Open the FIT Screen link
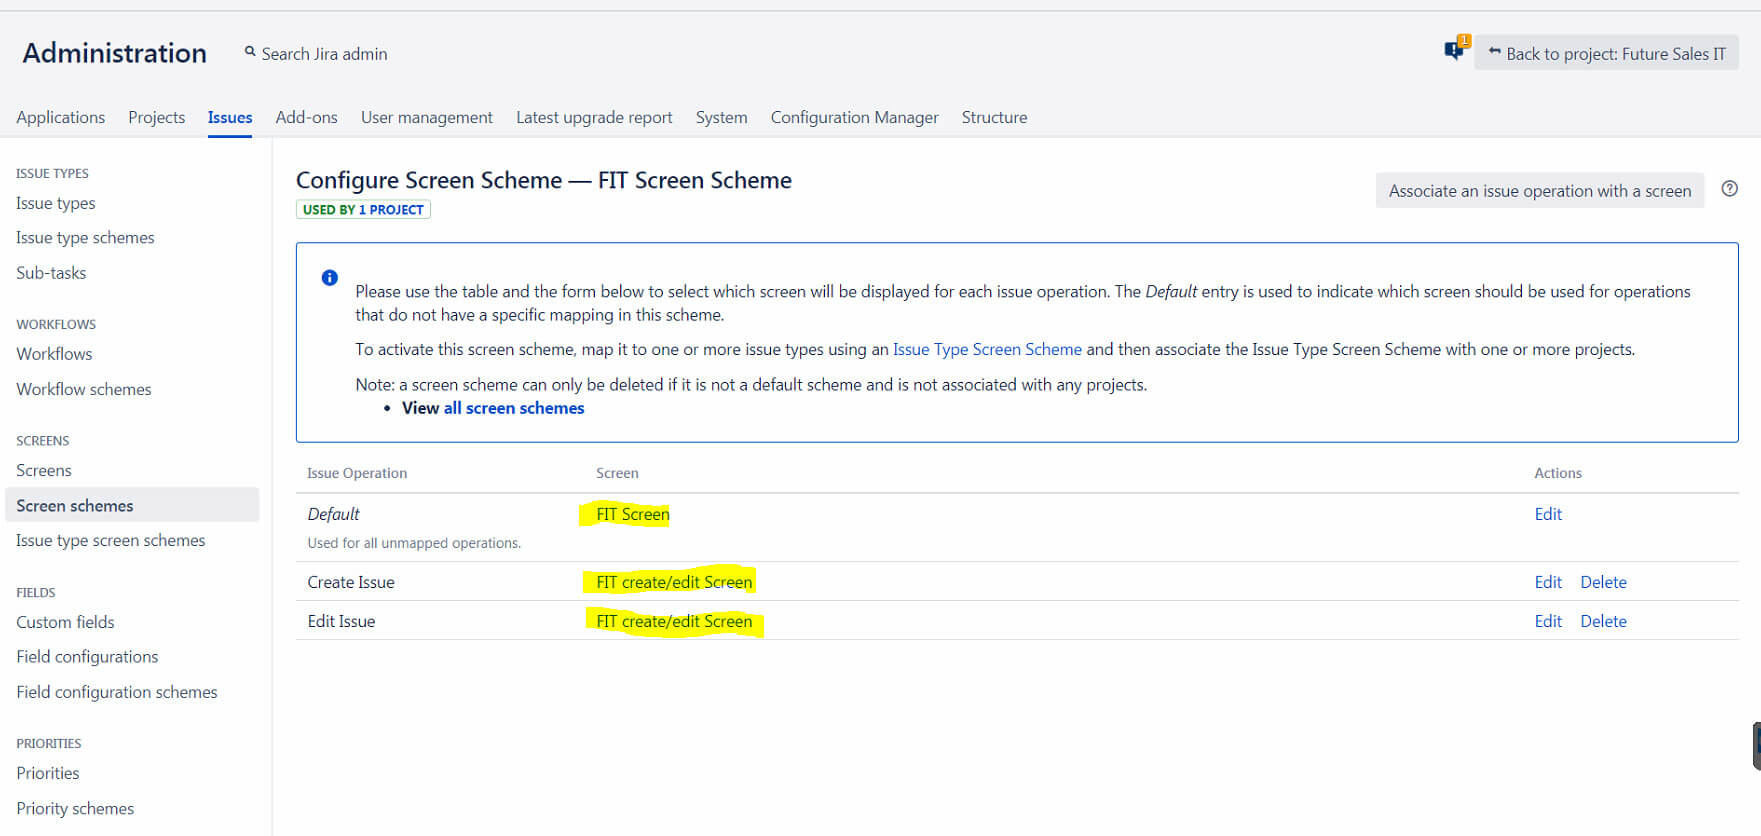 (632, 514)
